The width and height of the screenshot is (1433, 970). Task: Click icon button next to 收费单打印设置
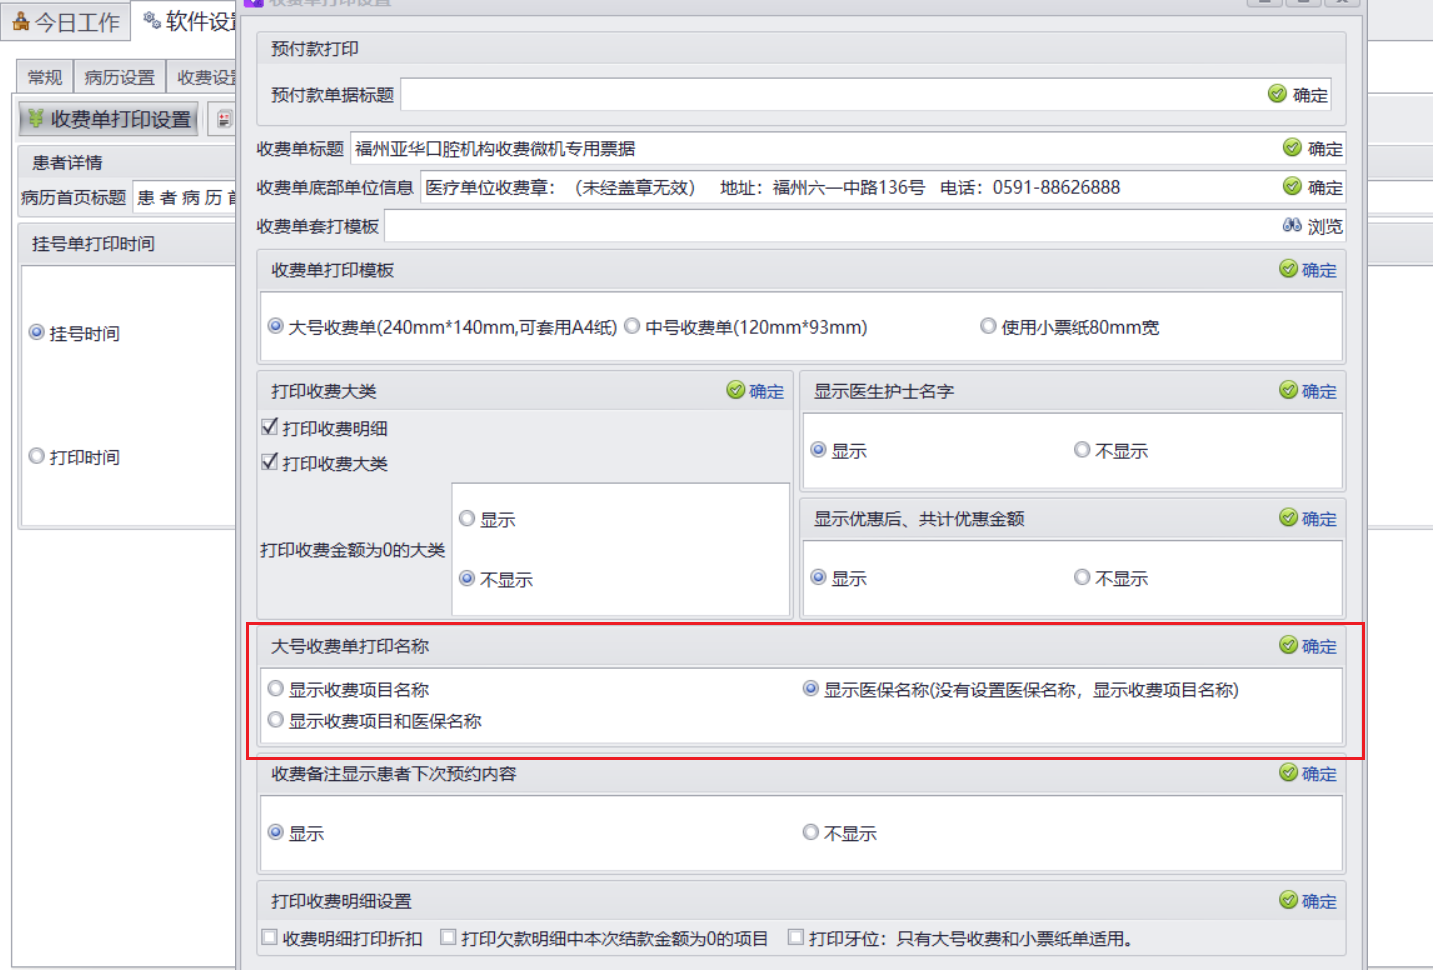coord(224,119)
